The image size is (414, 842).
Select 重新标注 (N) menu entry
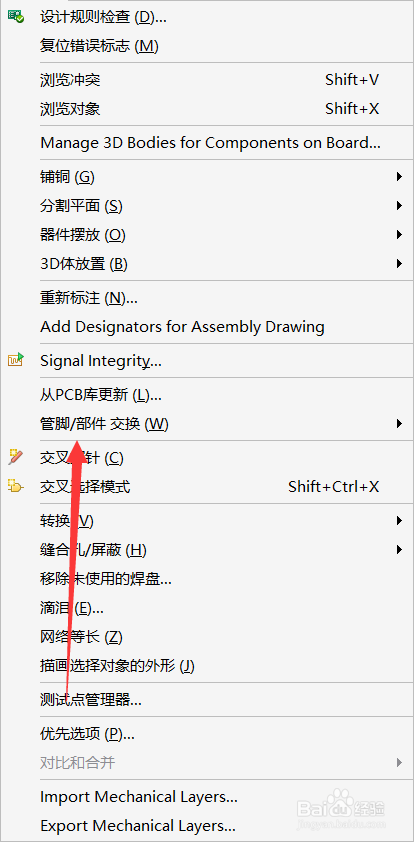click(x=207, y=297)
